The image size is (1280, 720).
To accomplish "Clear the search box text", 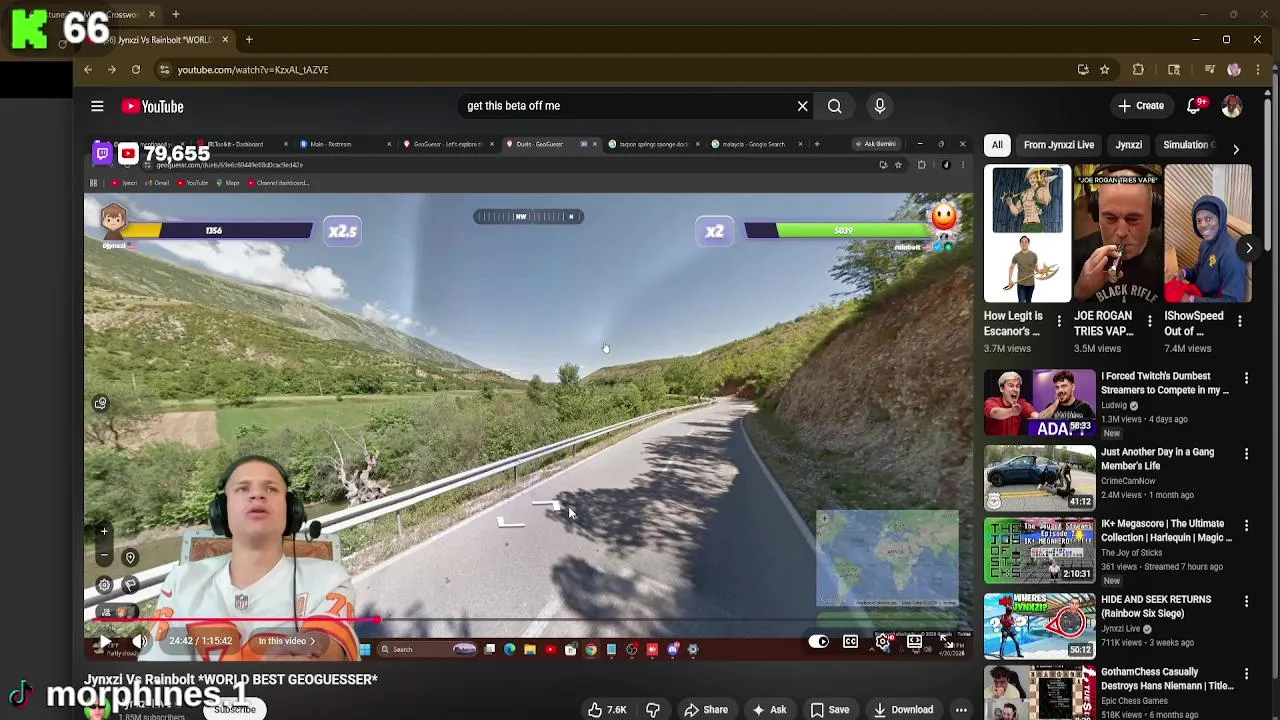I will point(802,106).
